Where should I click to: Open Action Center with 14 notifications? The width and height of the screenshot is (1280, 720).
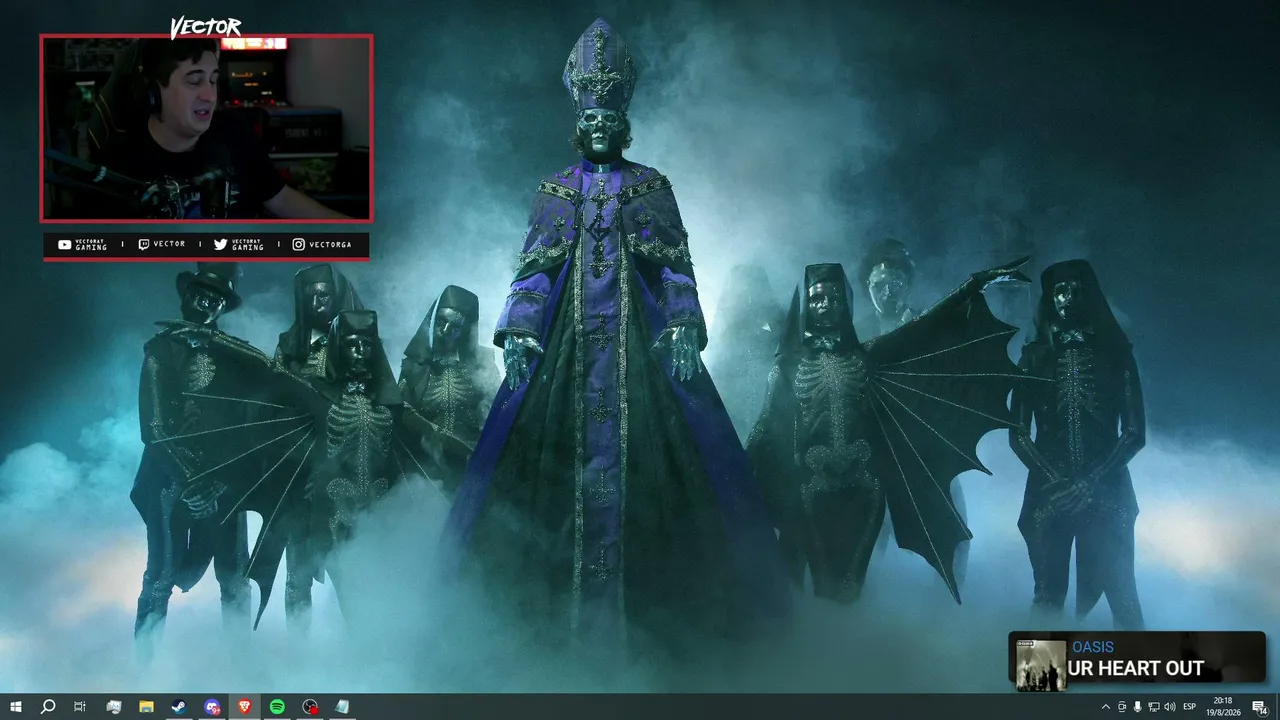(1260, 707)
